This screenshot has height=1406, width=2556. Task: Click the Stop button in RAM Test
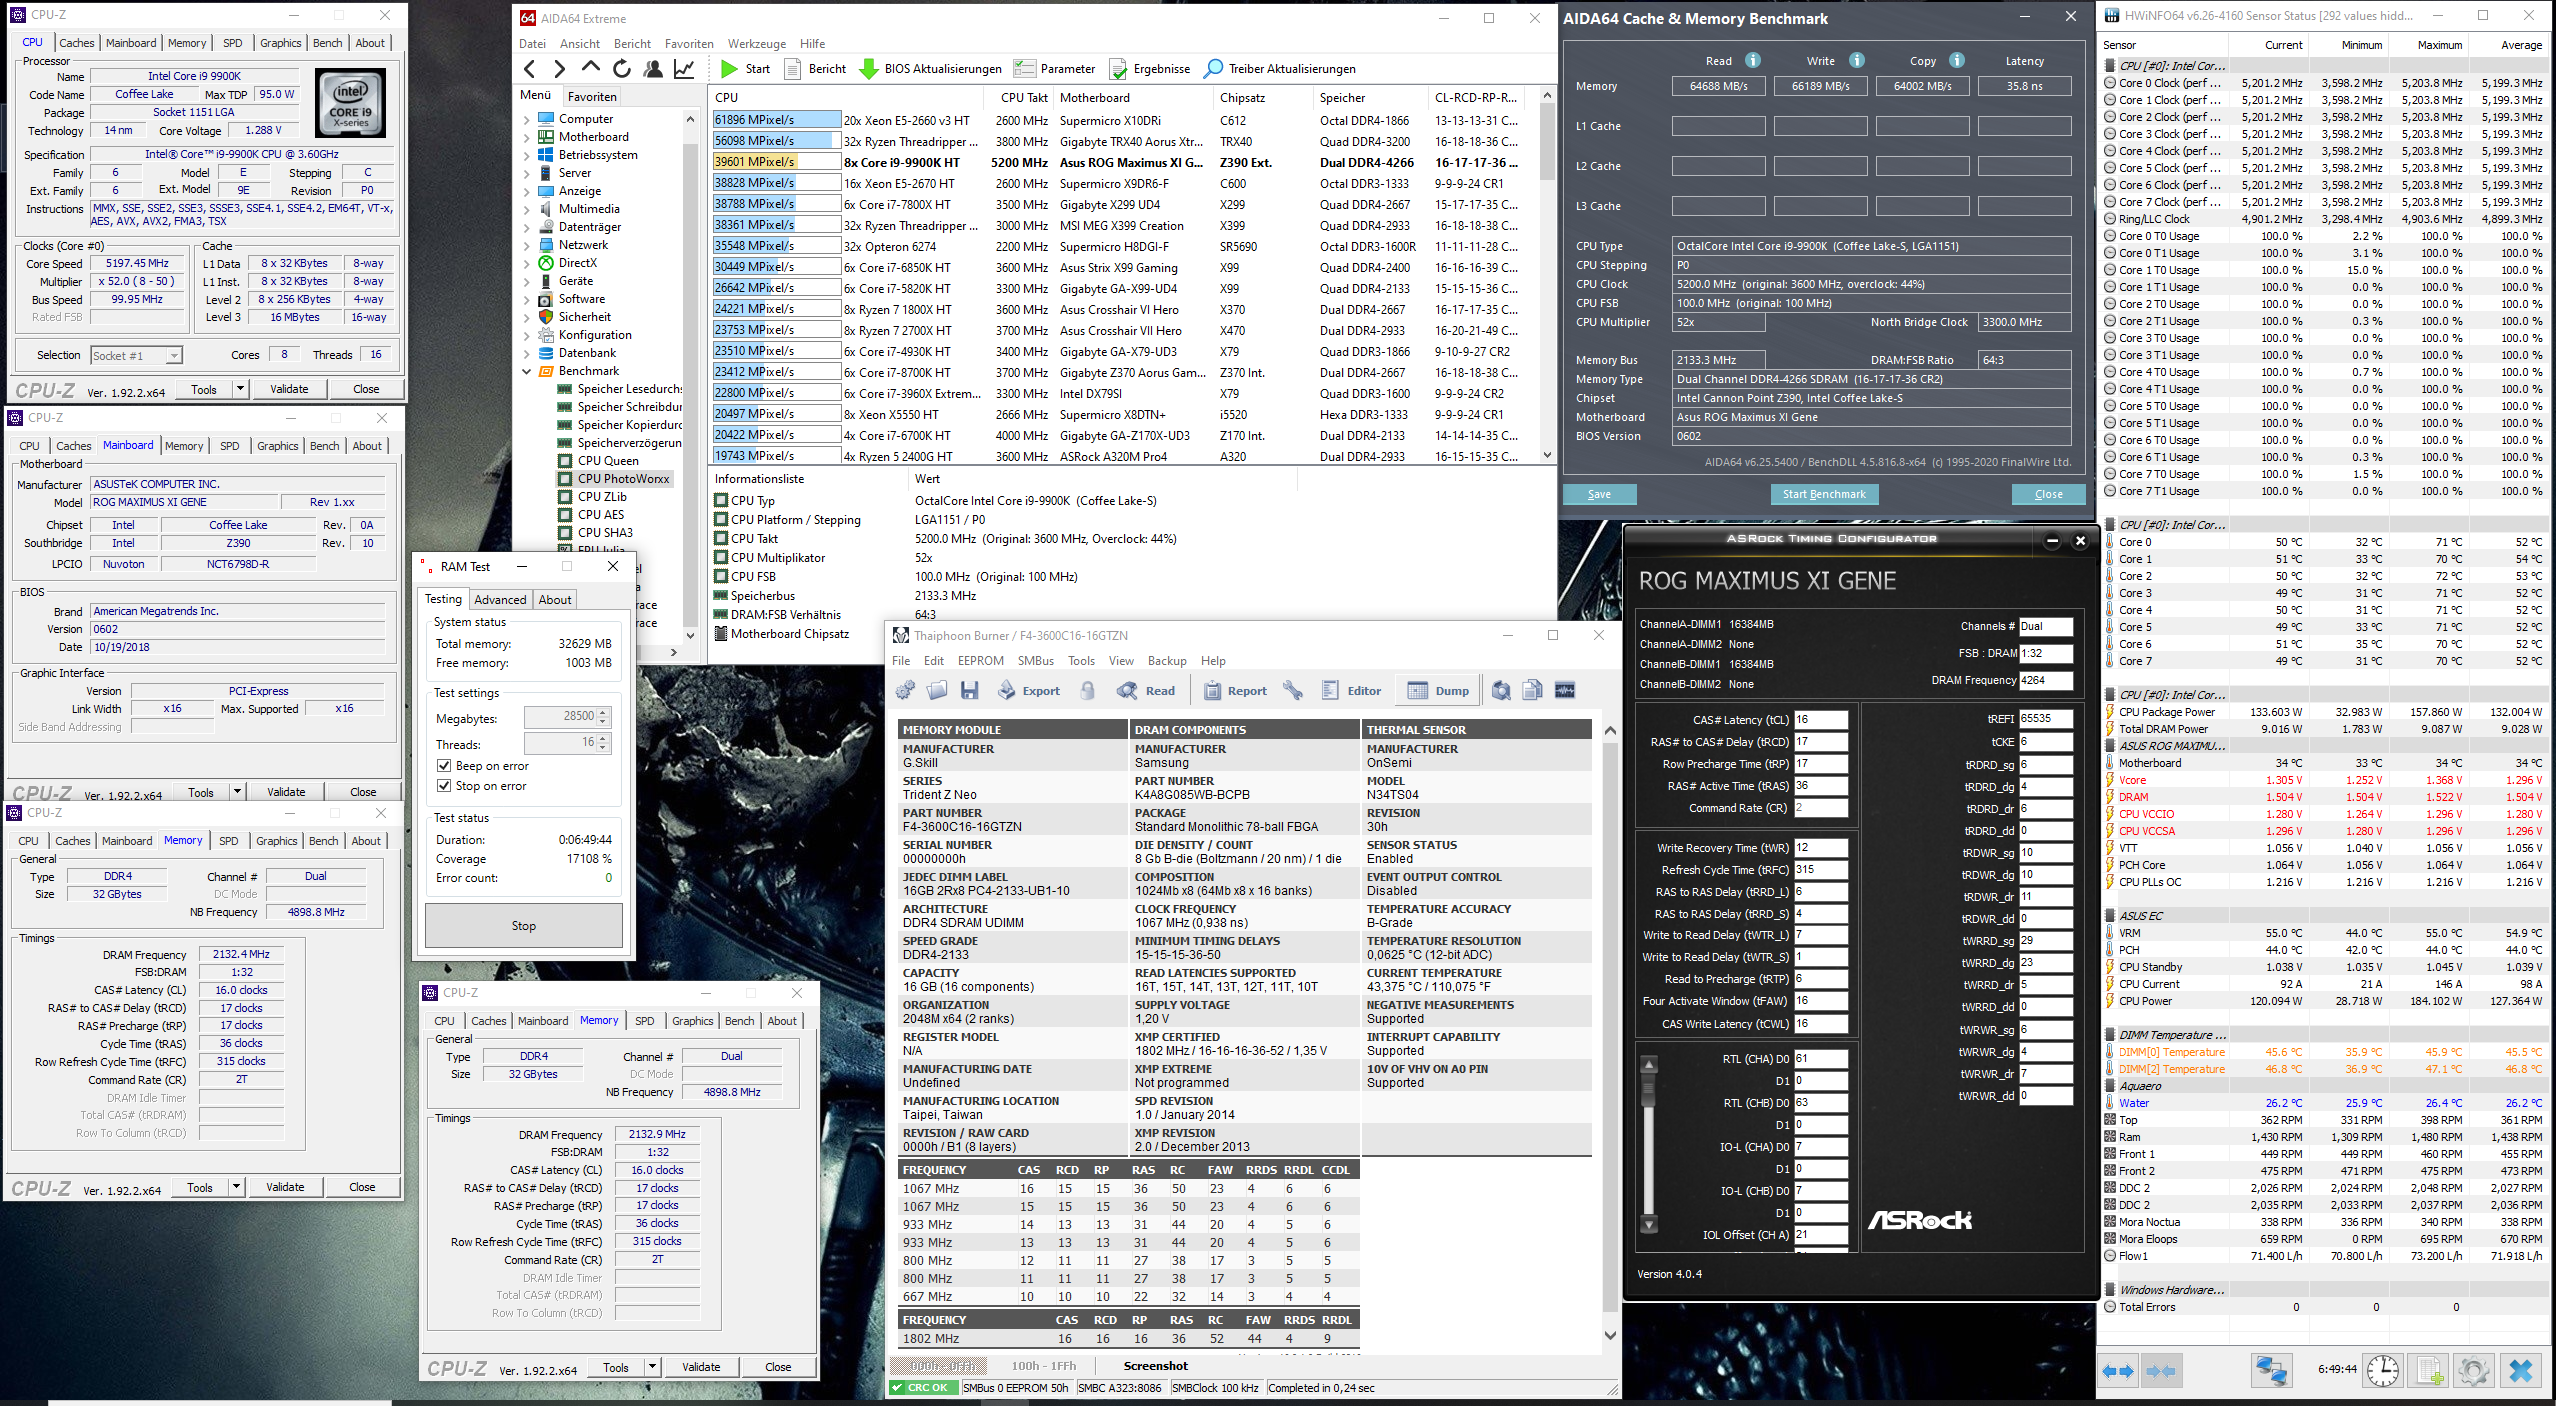523,926
